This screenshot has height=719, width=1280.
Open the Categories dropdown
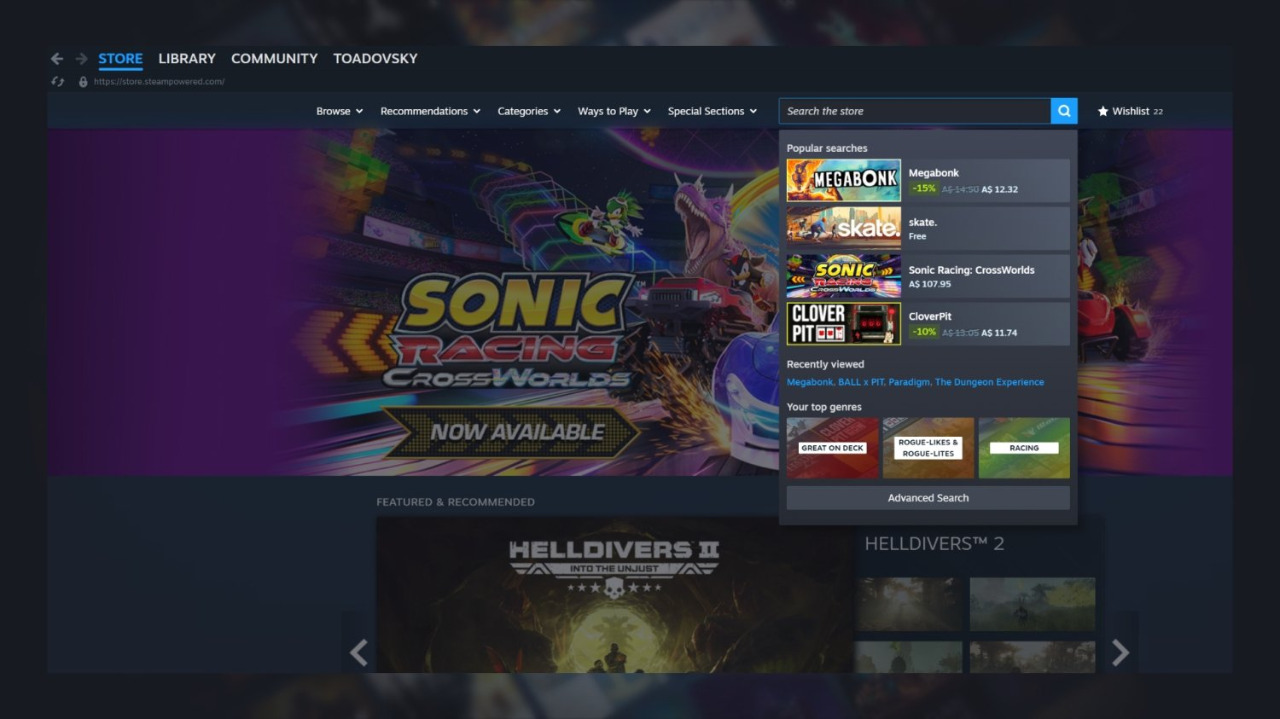pyautogui.click(x=529, y=111)
